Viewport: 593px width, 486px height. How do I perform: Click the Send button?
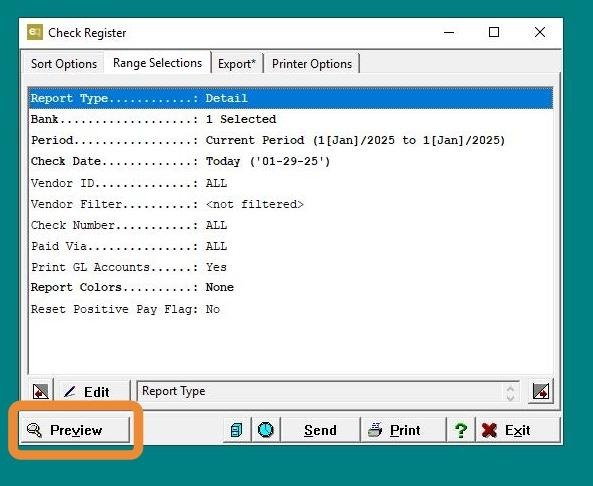pos(320,430)
